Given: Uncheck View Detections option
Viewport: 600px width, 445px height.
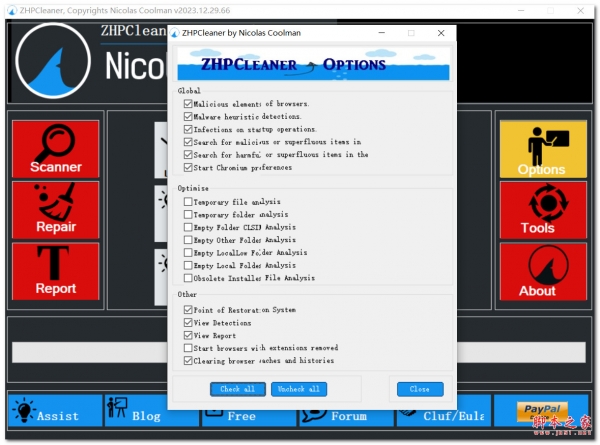Looking at the screenshot, I should click(x=188, y=323).
